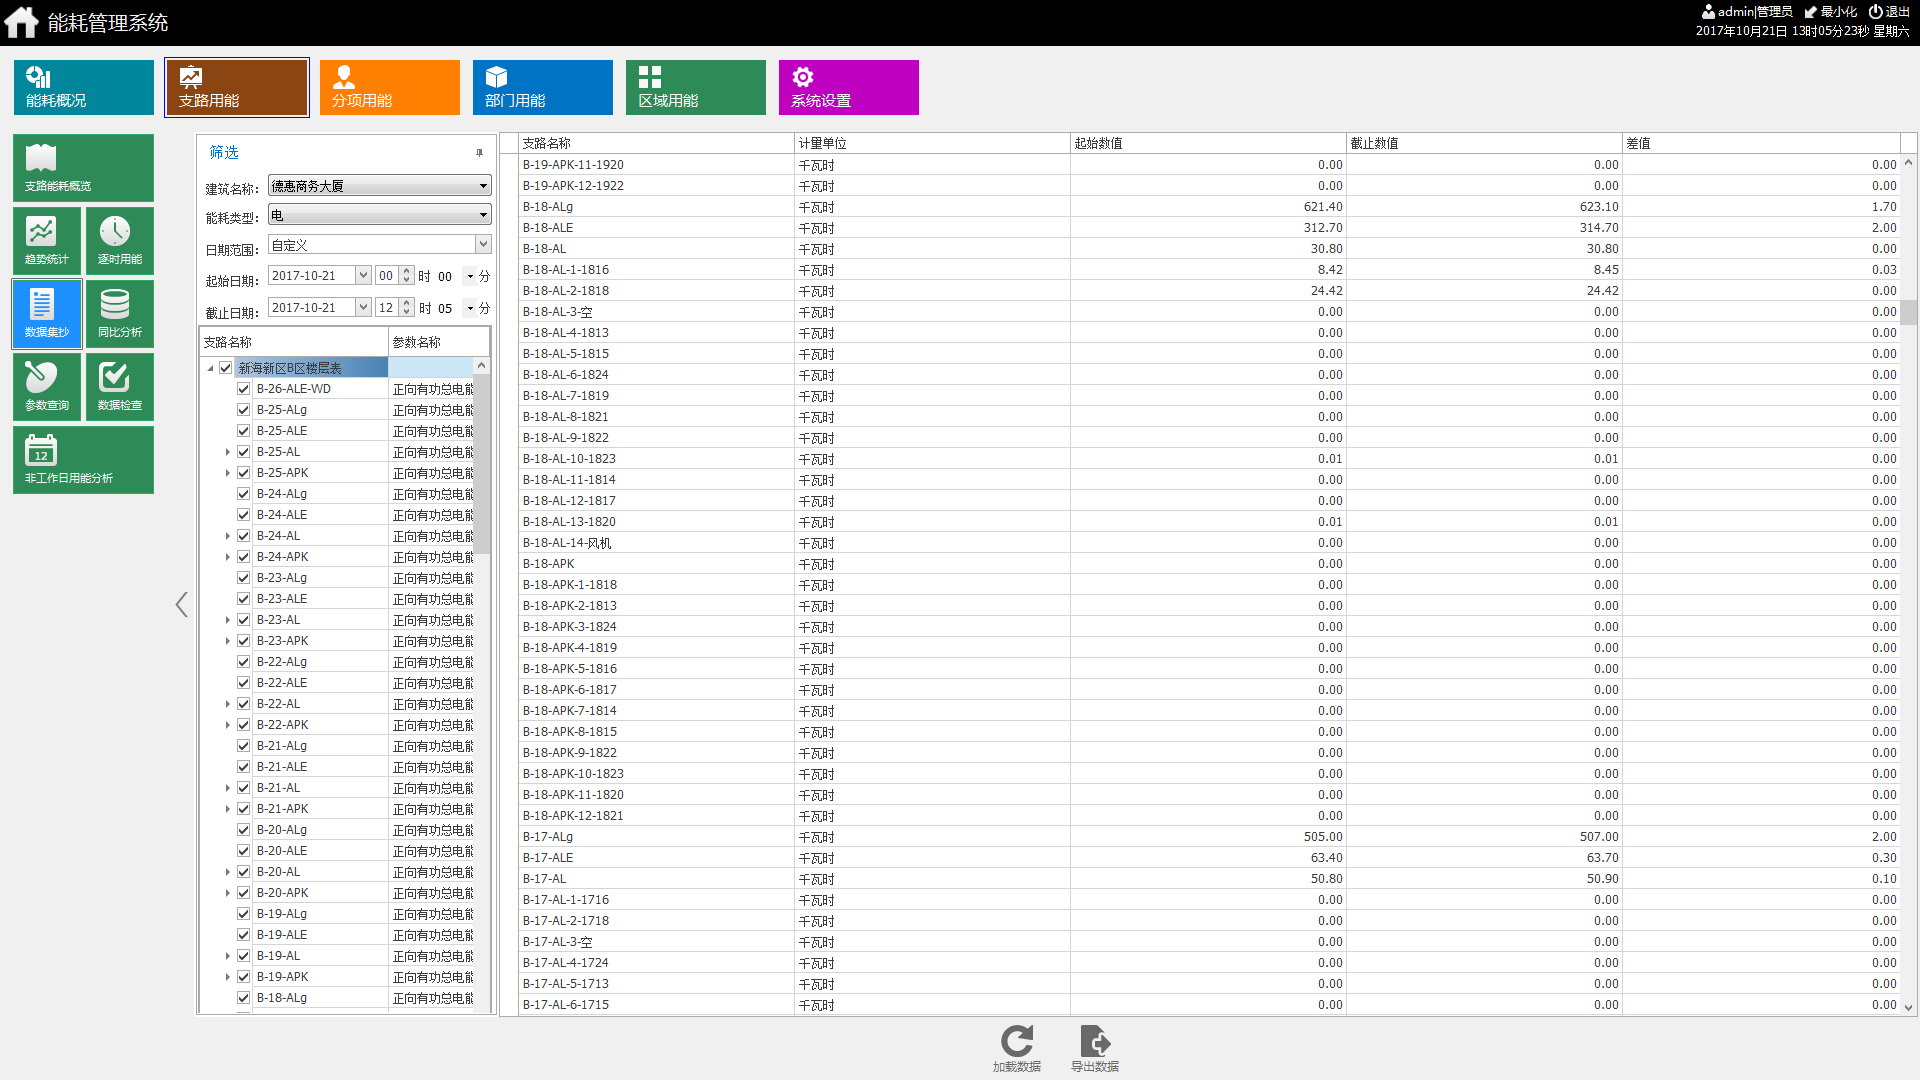1920x1080 pixels.
Task: Open the 建筑名称 dropdown
Action: click(x=380, y=186)
